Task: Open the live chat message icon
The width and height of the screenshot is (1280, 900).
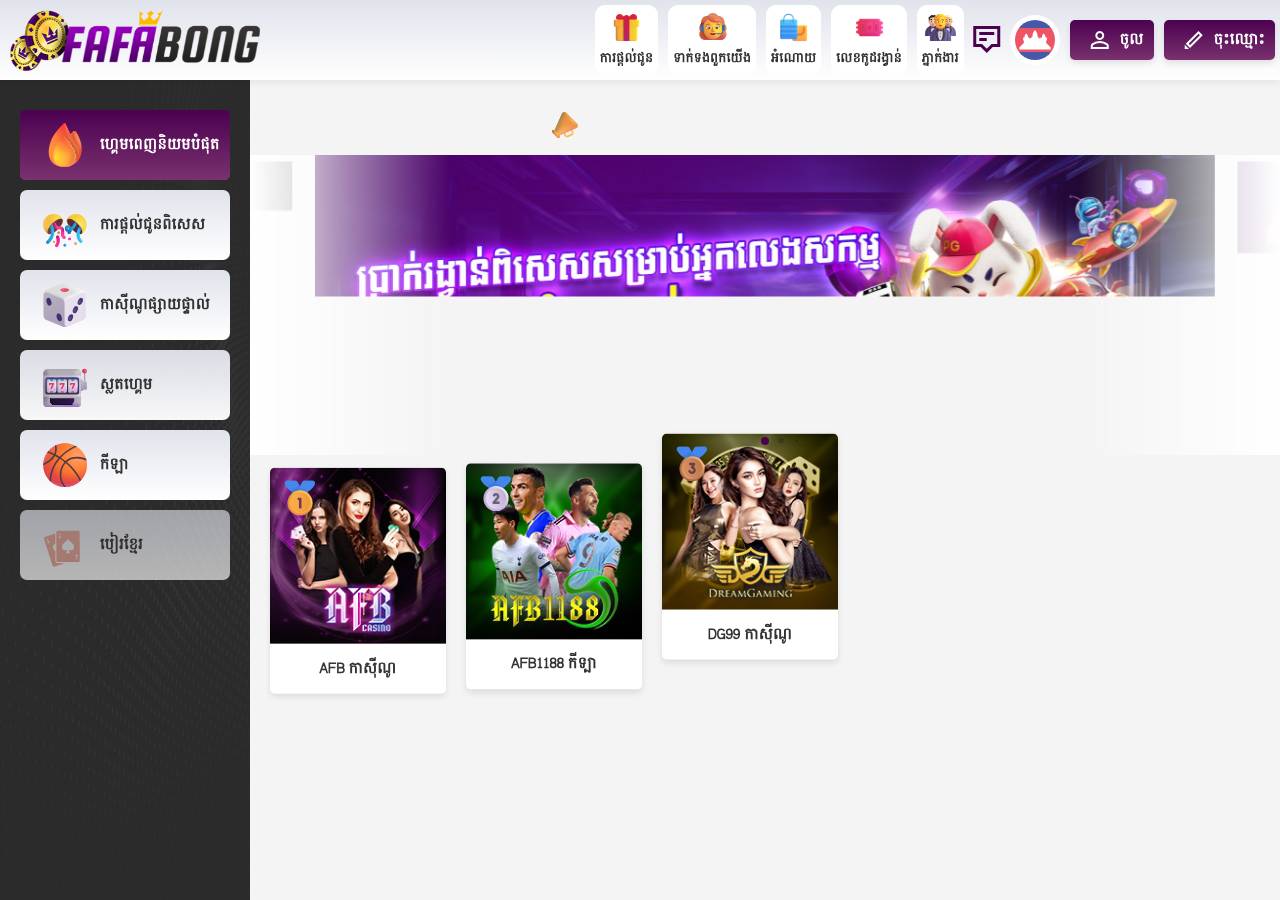Action: click(x=987, y=39)
